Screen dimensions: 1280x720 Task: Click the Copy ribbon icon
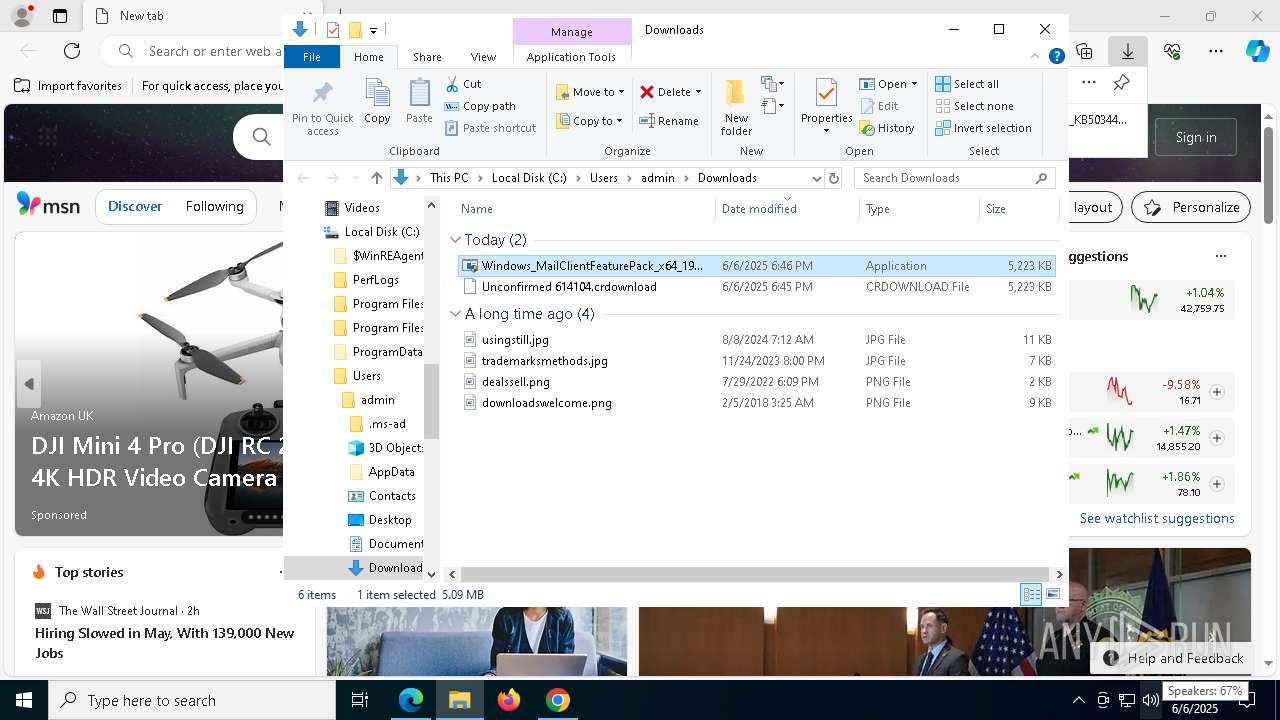(377, 102)
